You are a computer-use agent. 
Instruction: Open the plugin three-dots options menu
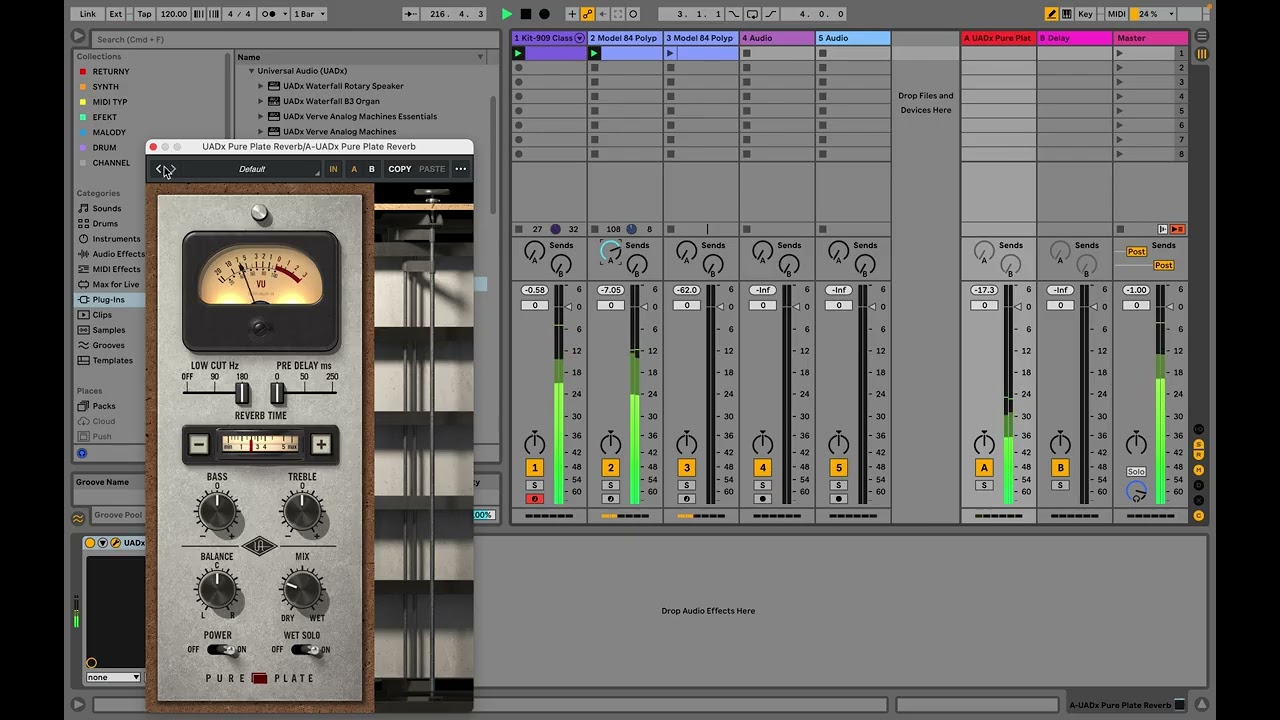[461, 169]
